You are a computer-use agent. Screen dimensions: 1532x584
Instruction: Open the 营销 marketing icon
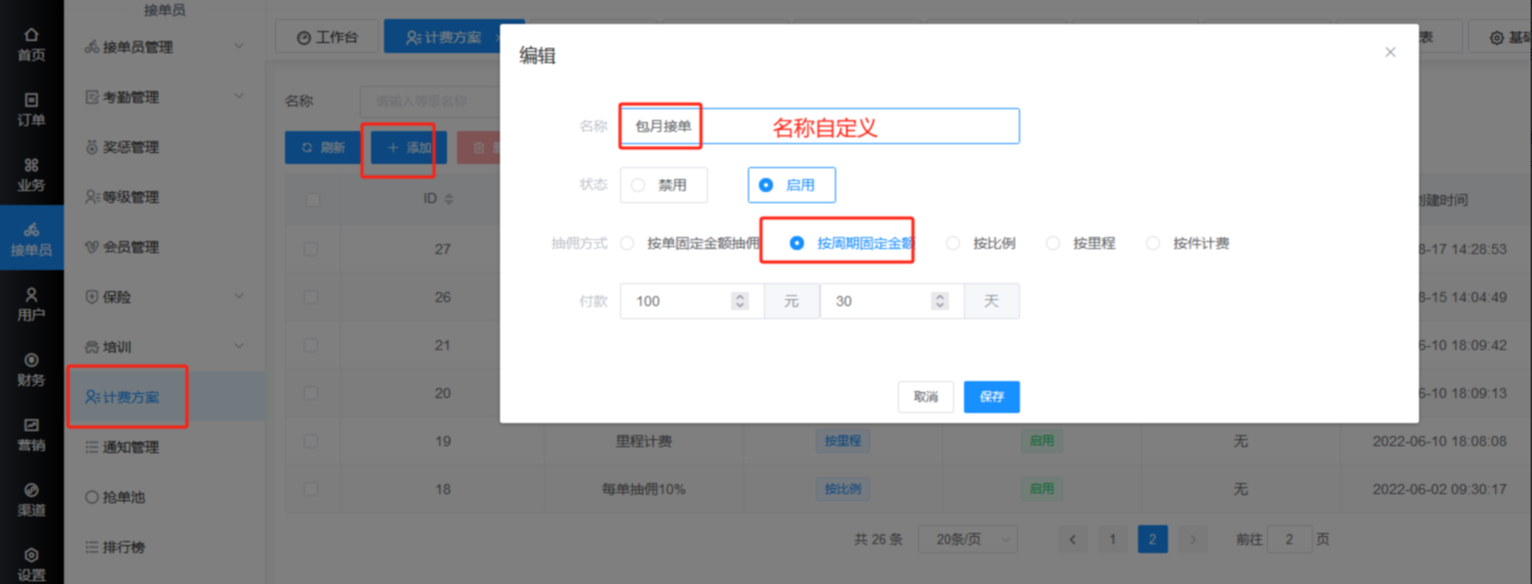click(x=31, y=426)
